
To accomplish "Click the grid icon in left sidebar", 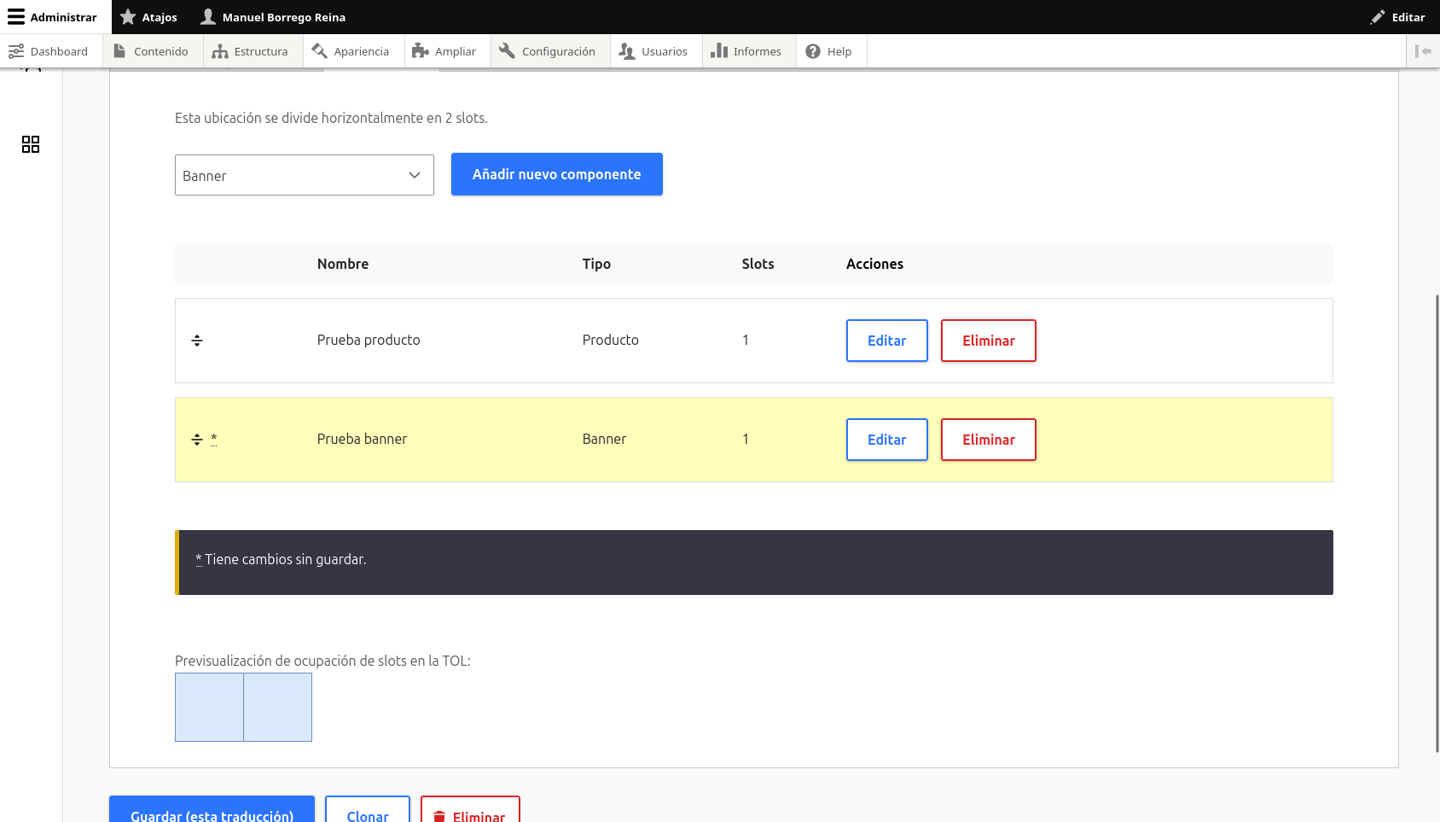I will click(31, 144).
